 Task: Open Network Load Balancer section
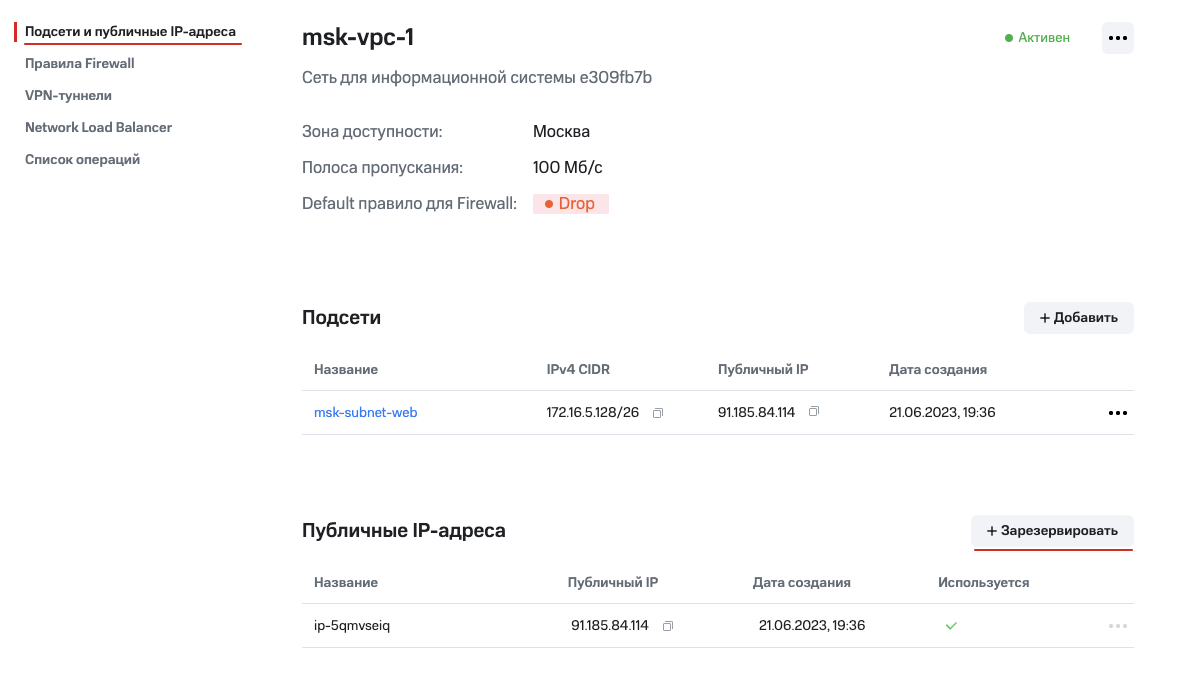coord(98,128)
